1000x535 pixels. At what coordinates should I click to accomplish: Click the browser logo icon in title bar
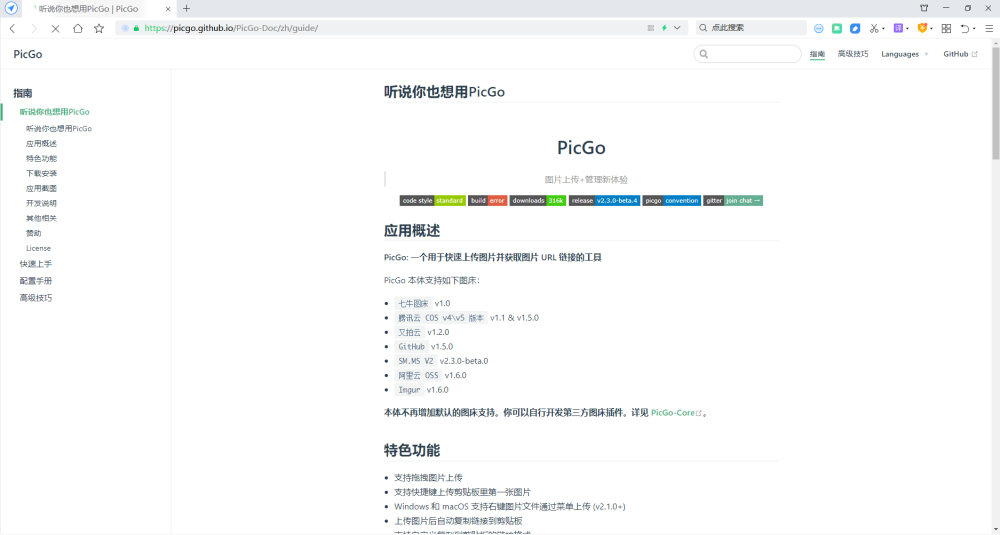click(x=11, y=8)
